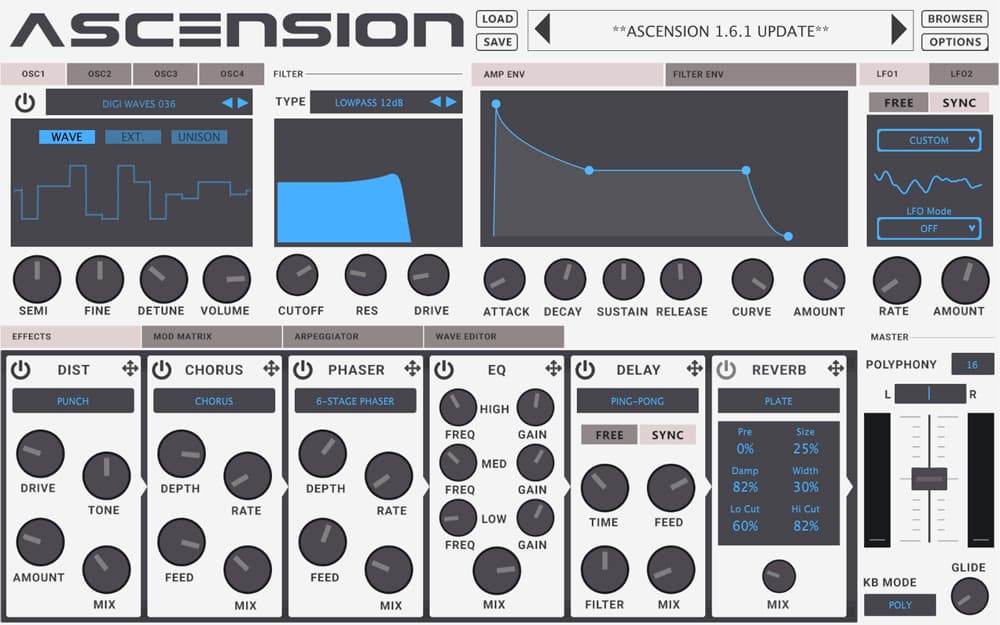The width and height of the screenshot is (1000, 625).
Task: Adjust the master pan slider between L and R
Action: coord(931,393)
